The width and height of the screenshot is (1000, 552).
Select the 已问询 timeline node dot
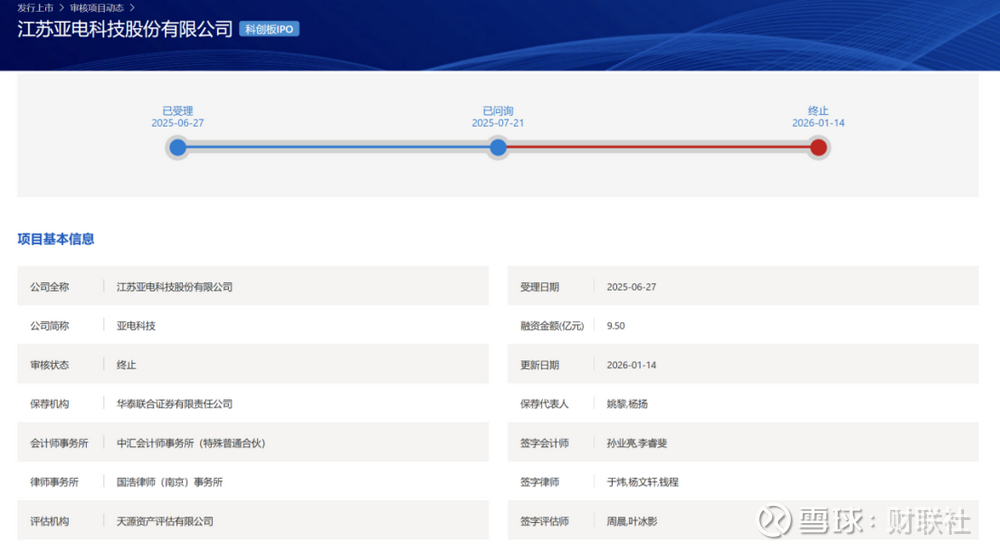tap(498, 148)
